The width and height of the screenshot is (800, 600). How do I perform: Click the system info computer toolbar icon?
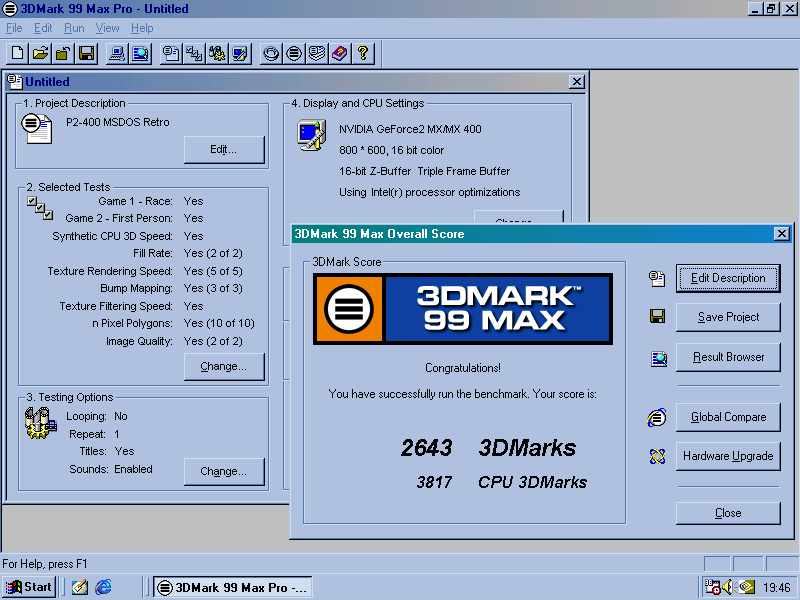pyautogui.click(x=117, y=53)
